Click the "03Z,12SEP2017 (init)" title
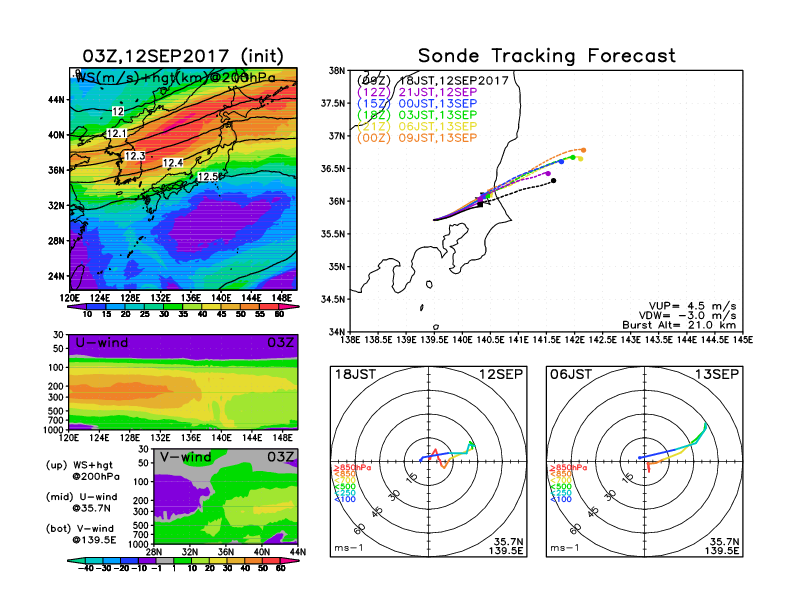Screen dimensions: 792x612 [183, 56]
